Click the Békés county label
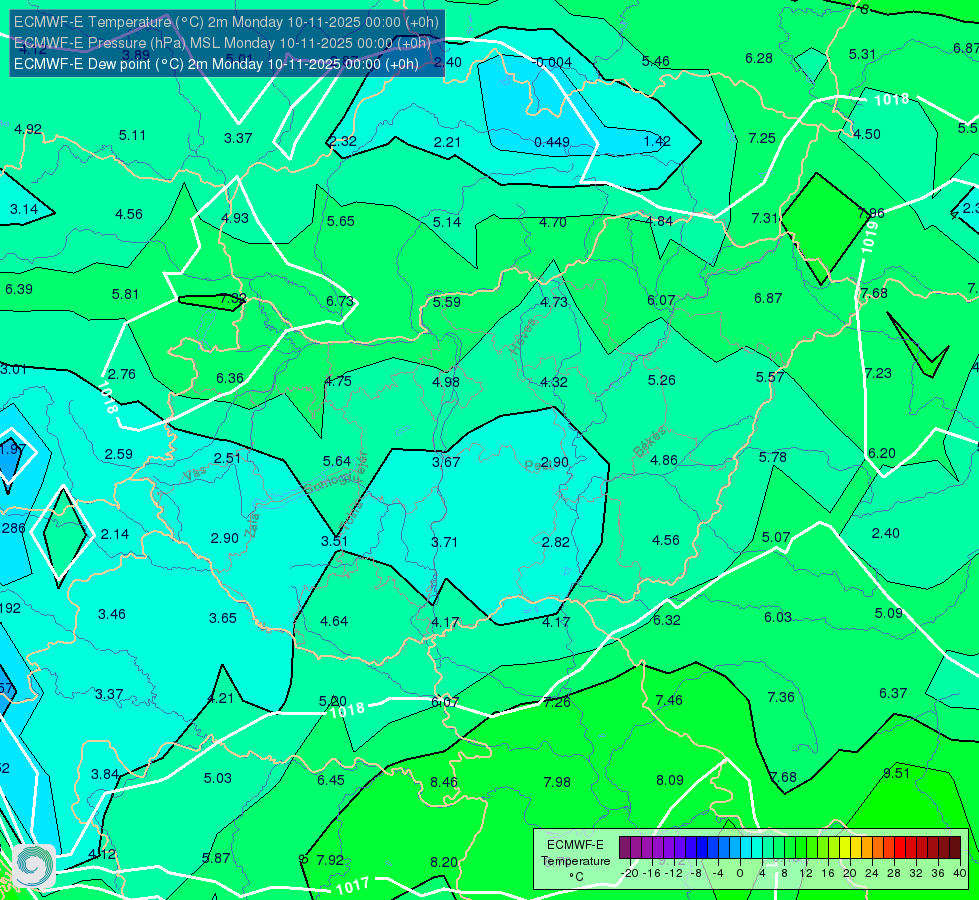The image size is (979, 900). coord(651,442)
